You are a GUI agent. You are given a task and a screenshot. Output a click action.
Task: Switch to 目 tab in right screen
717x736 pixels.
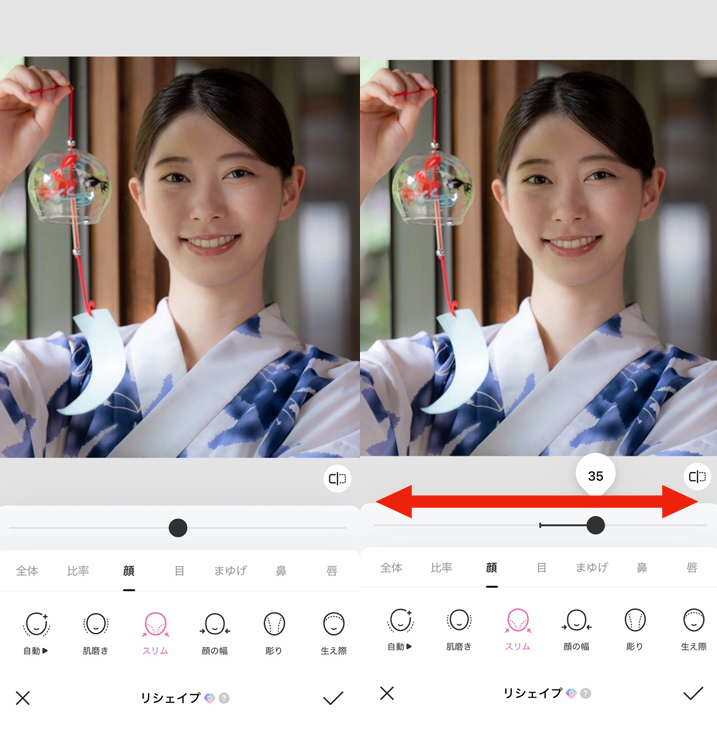tap(542, 567)
